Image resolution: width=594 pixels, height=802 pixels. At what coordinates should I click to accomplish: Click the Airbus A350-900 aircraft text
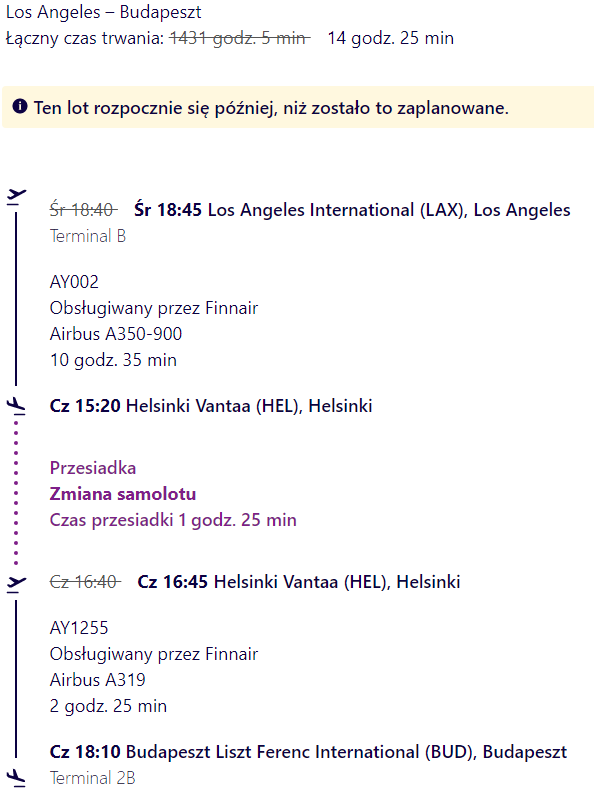(116, 334)
